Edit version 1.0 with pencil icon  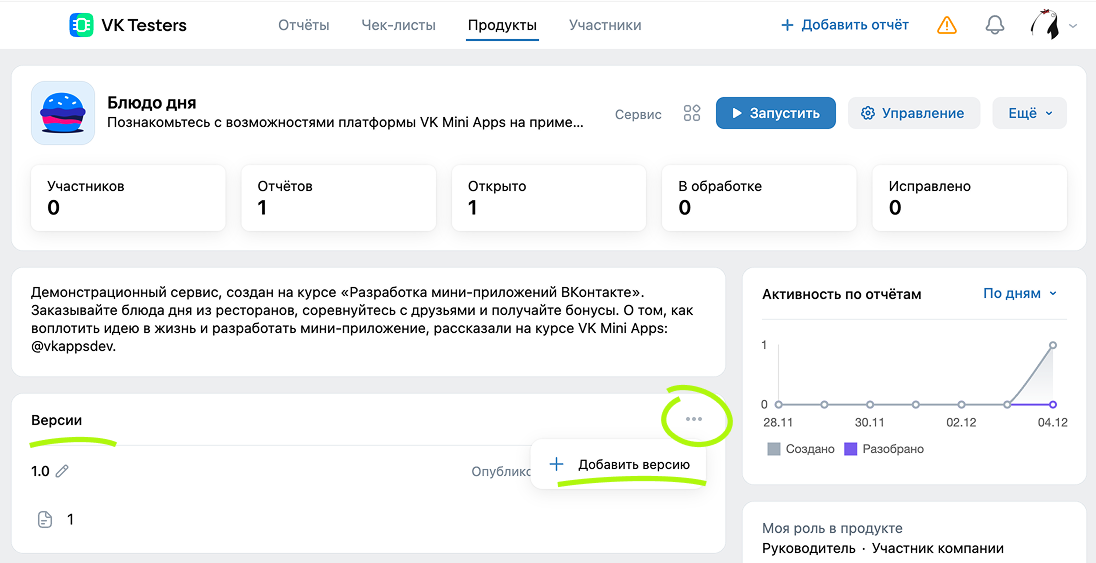point(62,471)
